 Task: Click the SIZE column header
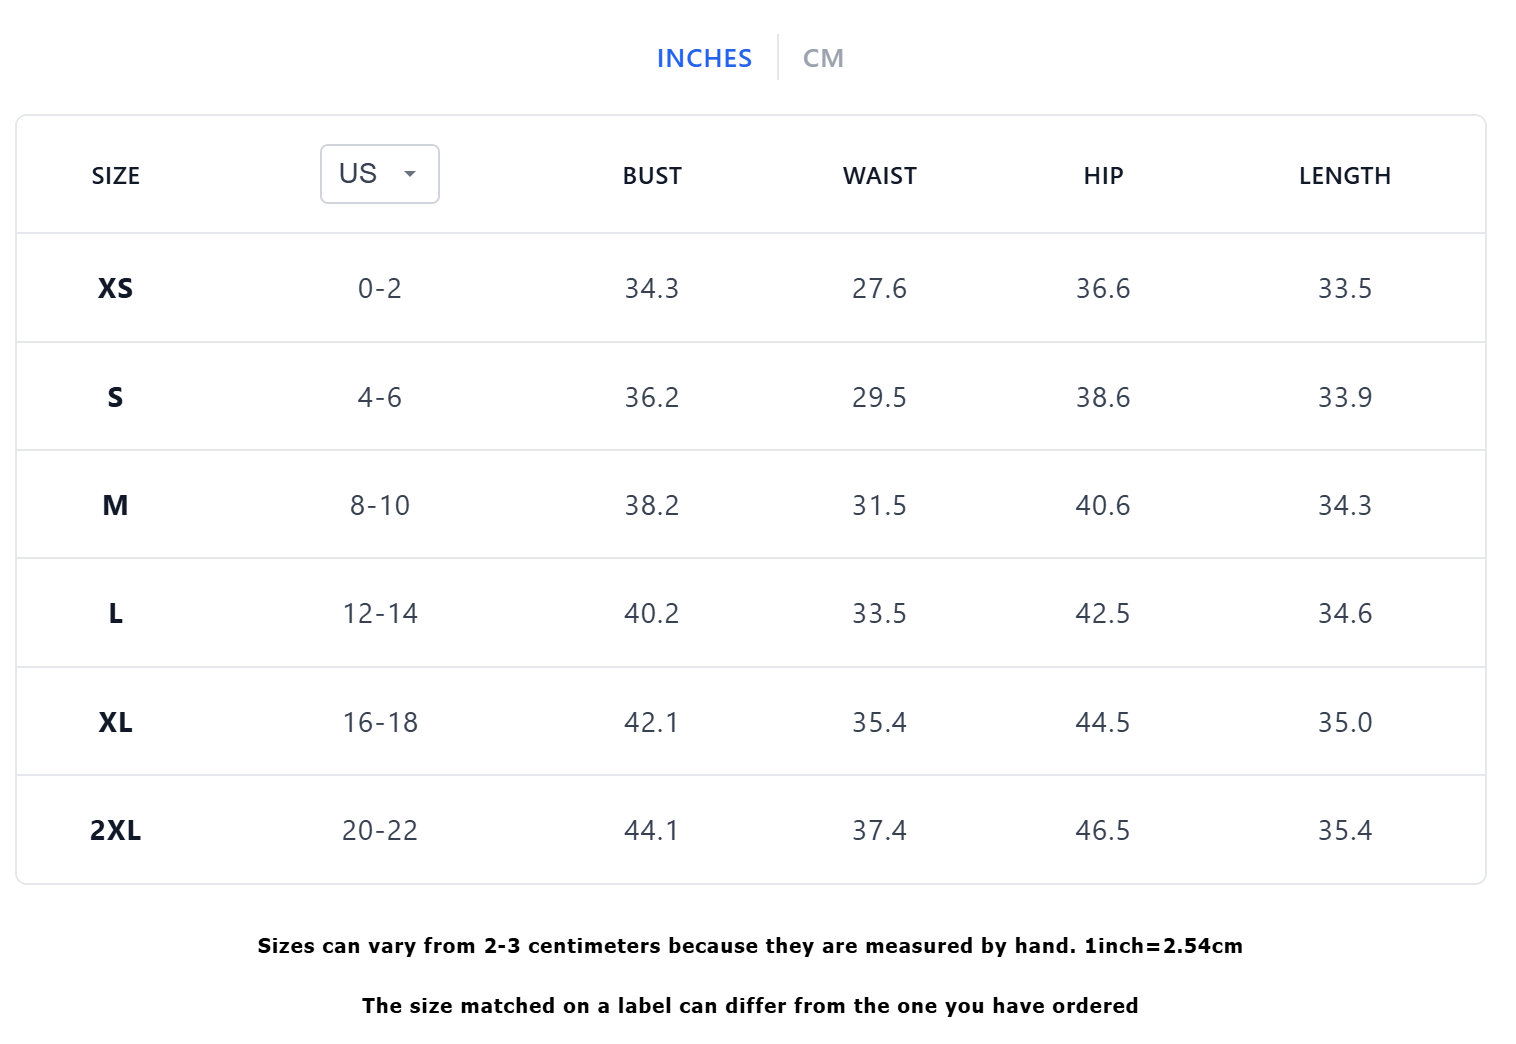coord(115,176)
